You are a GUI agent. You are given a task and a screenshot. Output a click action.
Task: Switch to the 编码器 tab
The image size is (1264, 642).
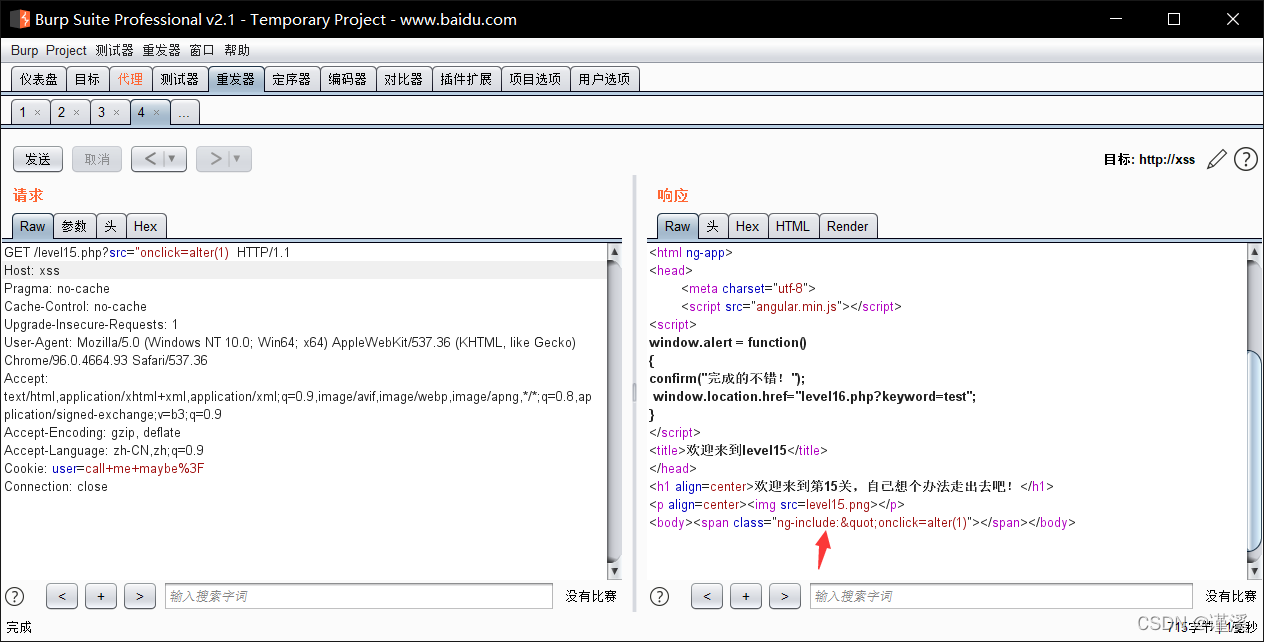[x=348, y=79]
